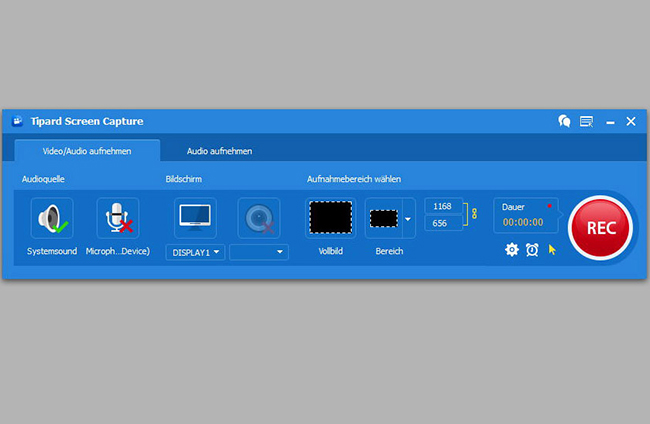This screenshot has width=650, height=424.
Task: Click the alarm clock schedule icon
Action: [532, 249]
